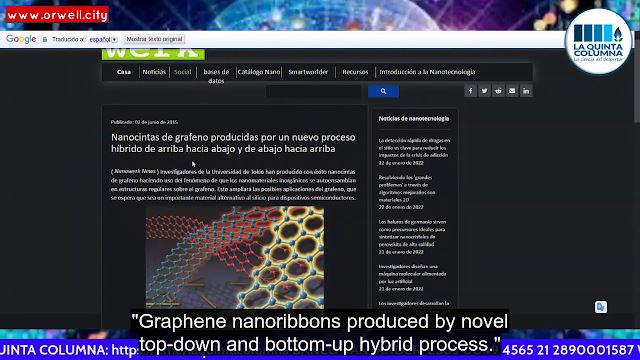Click the site search input field
Image resolution: width=640 pixels, height=360 pixels.
313,91
